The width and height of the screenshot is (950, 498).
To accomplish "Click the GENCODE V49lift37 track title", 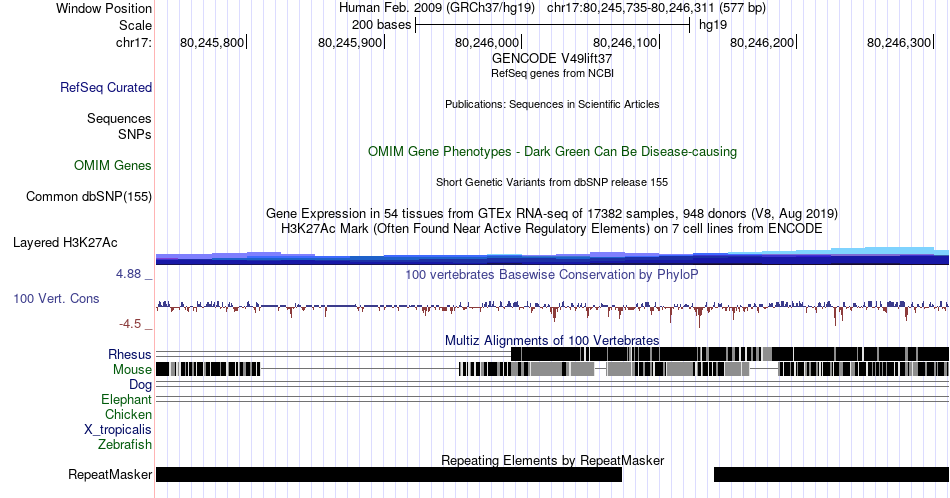I will [552, 59].
